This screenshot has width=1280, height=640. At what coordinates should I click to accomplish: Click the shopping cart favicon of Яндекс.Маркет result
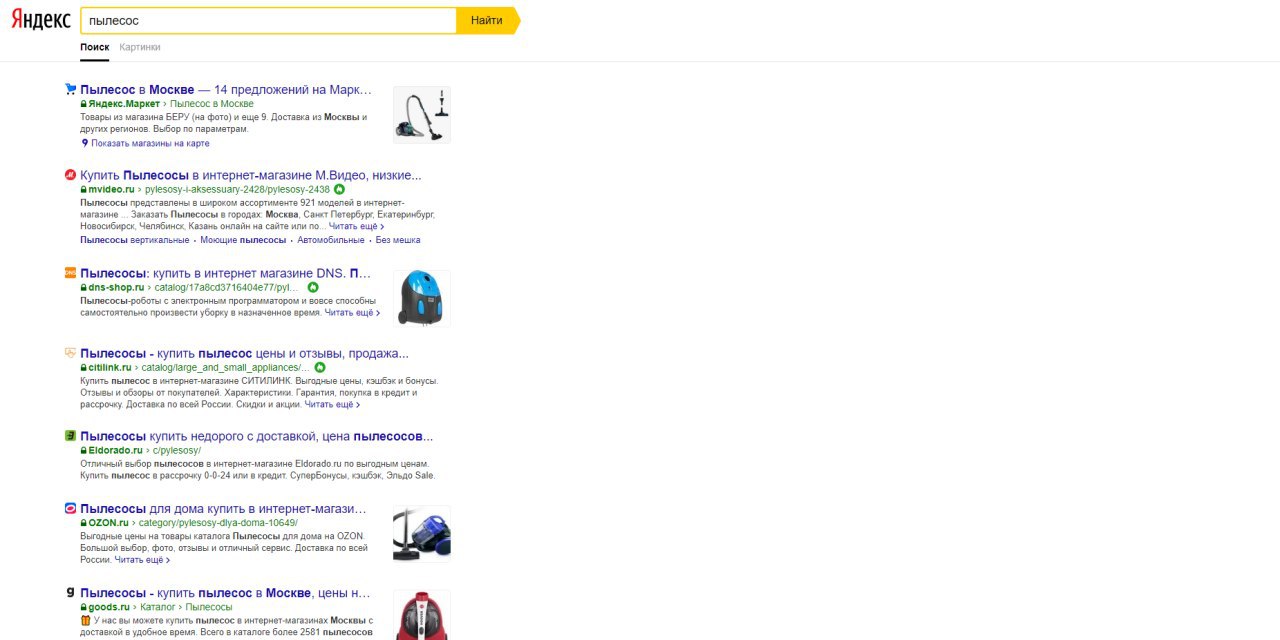click(70, 89)
